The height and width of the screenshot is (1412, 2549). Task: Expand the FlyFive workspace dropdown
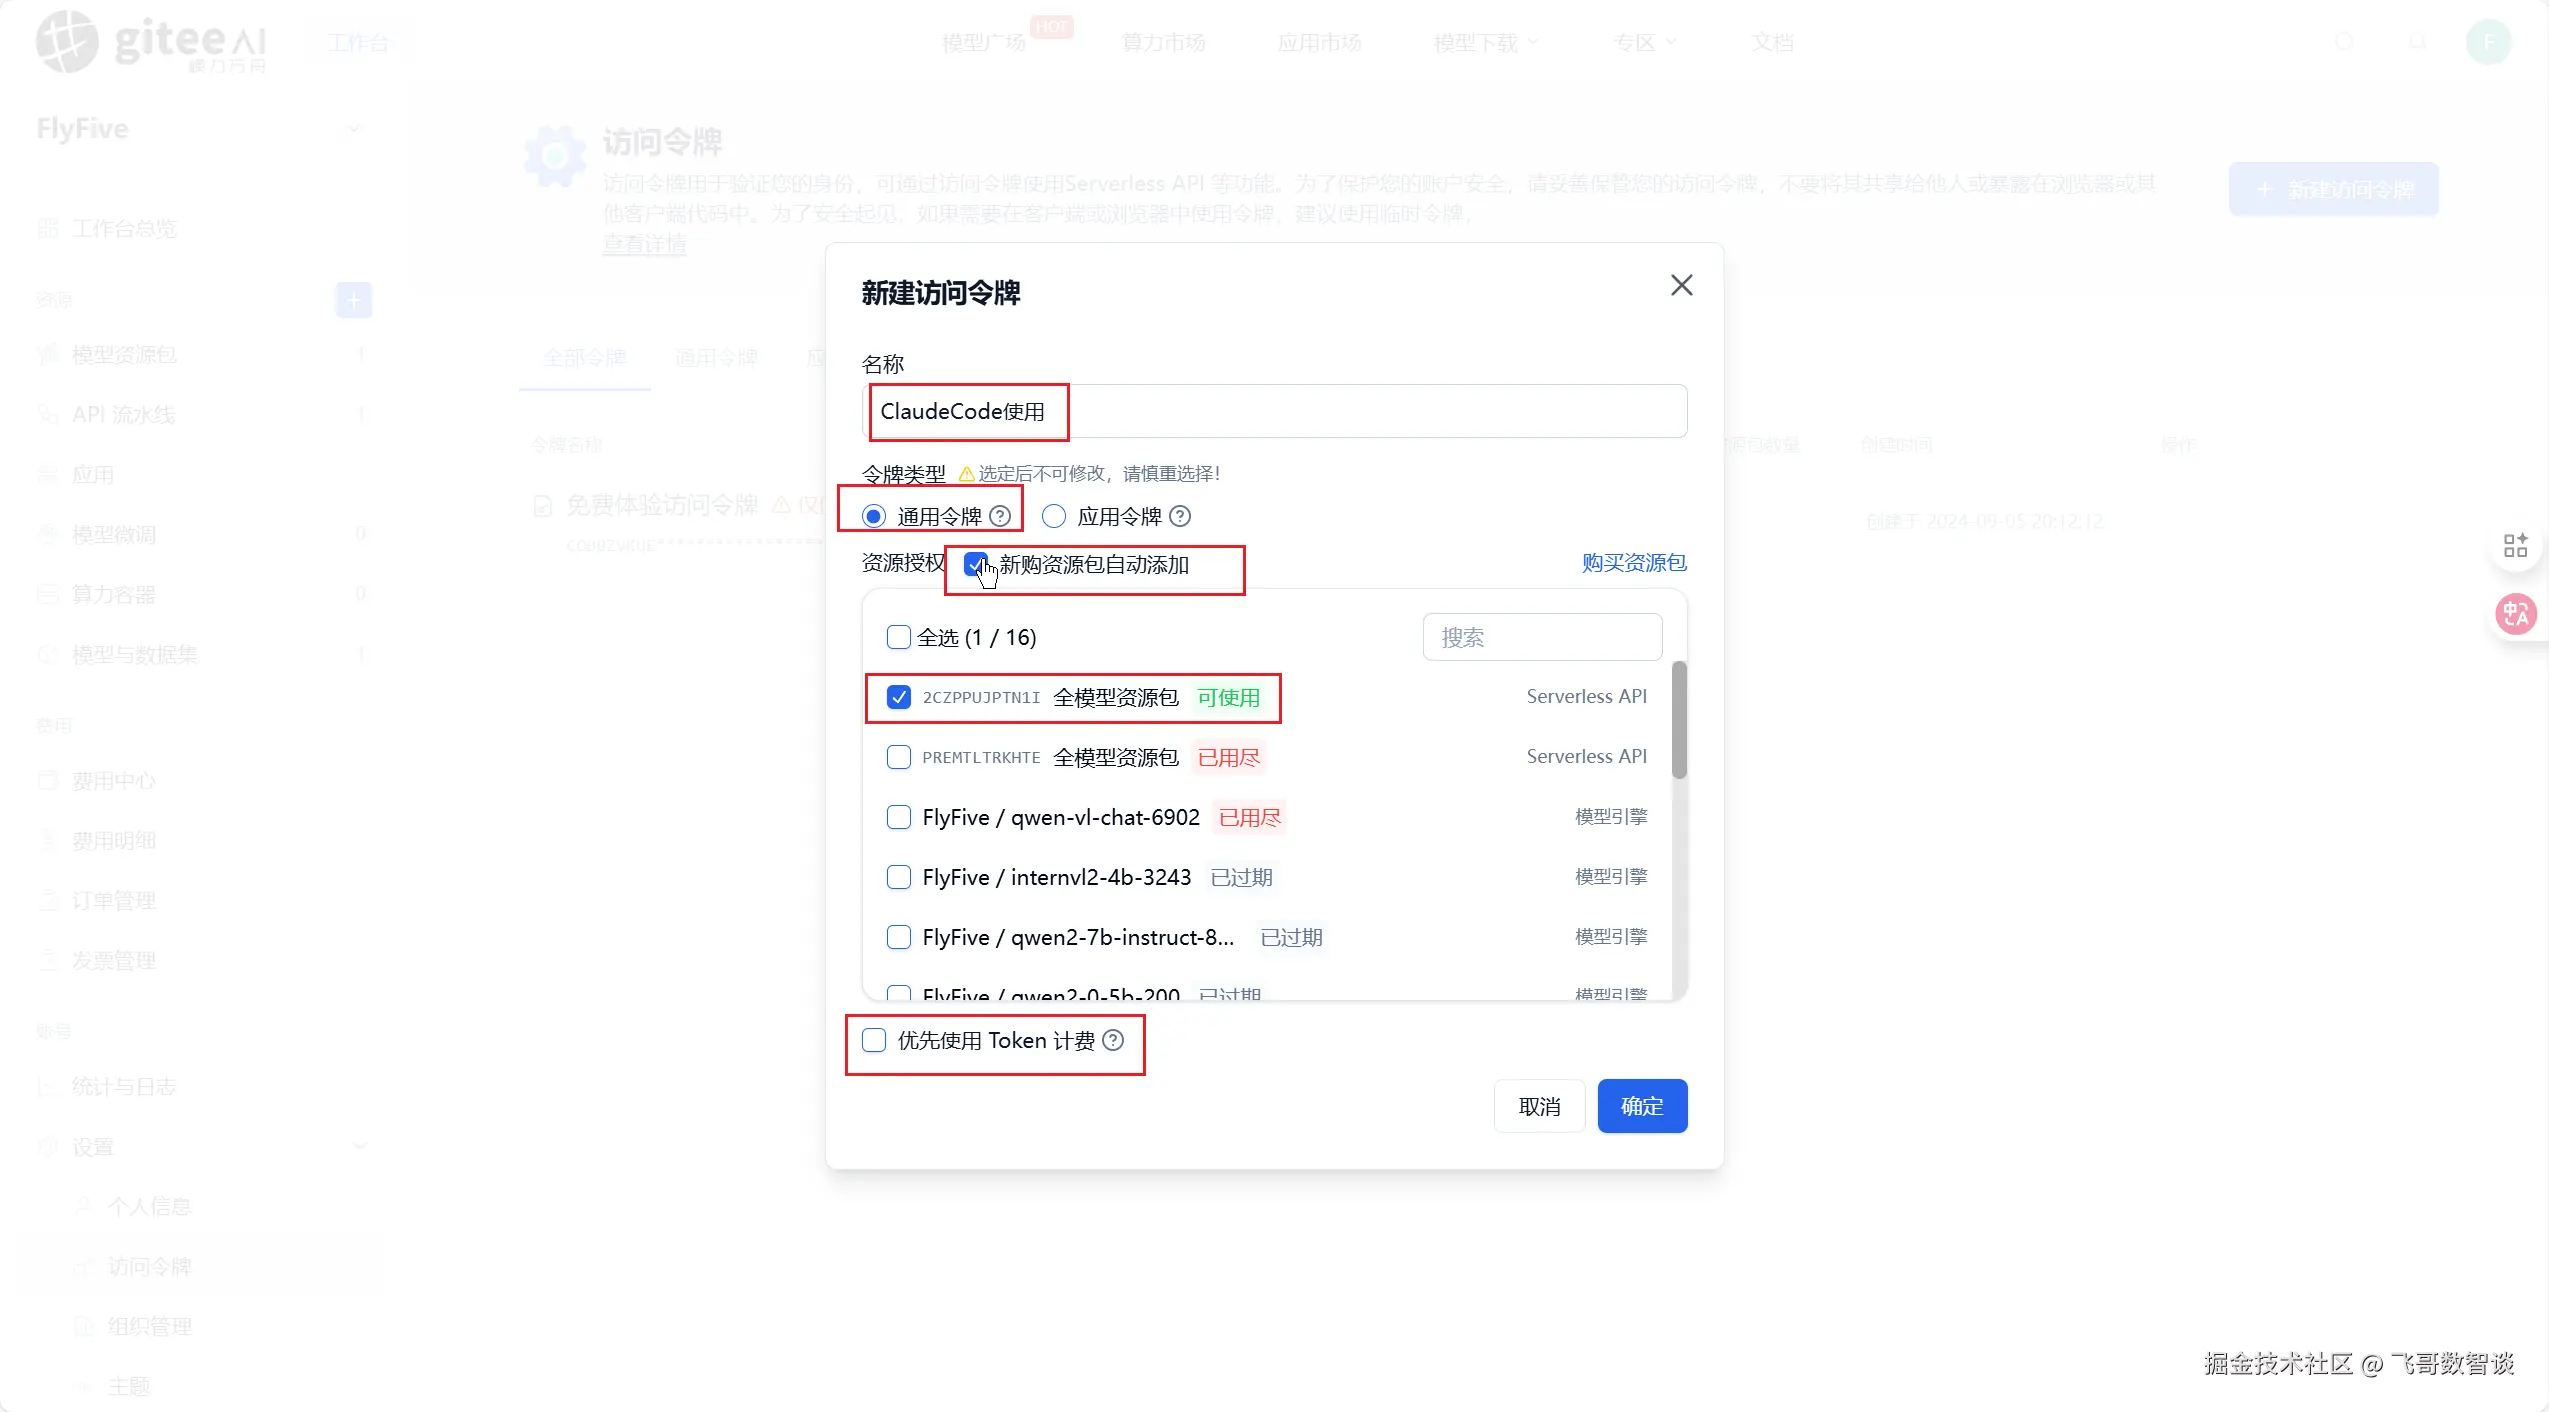tap(354, 129)
